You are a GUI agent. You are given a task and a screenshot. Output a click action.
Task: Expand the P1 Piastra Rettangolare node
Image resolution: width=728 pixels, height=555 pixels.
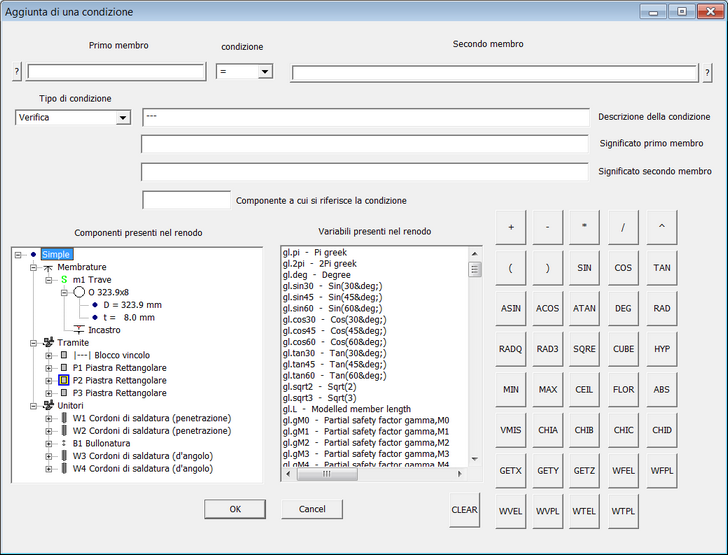coord(48,368)
